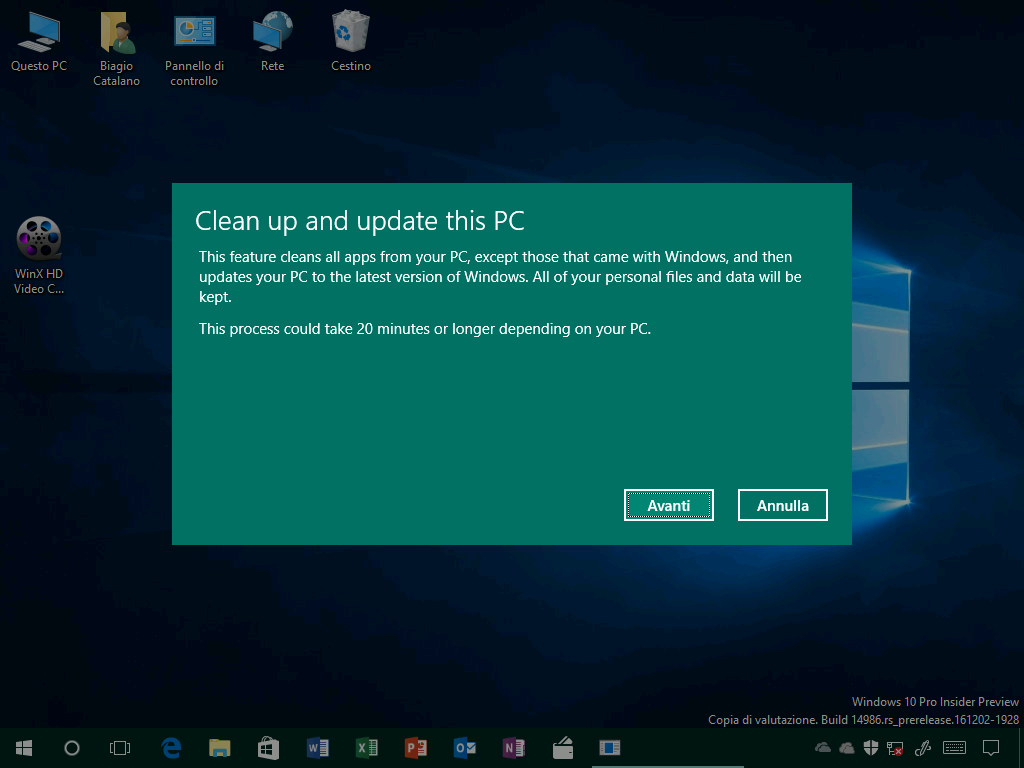
Task: Launch OneNote from the taskbar
Action: click(513, 748)
